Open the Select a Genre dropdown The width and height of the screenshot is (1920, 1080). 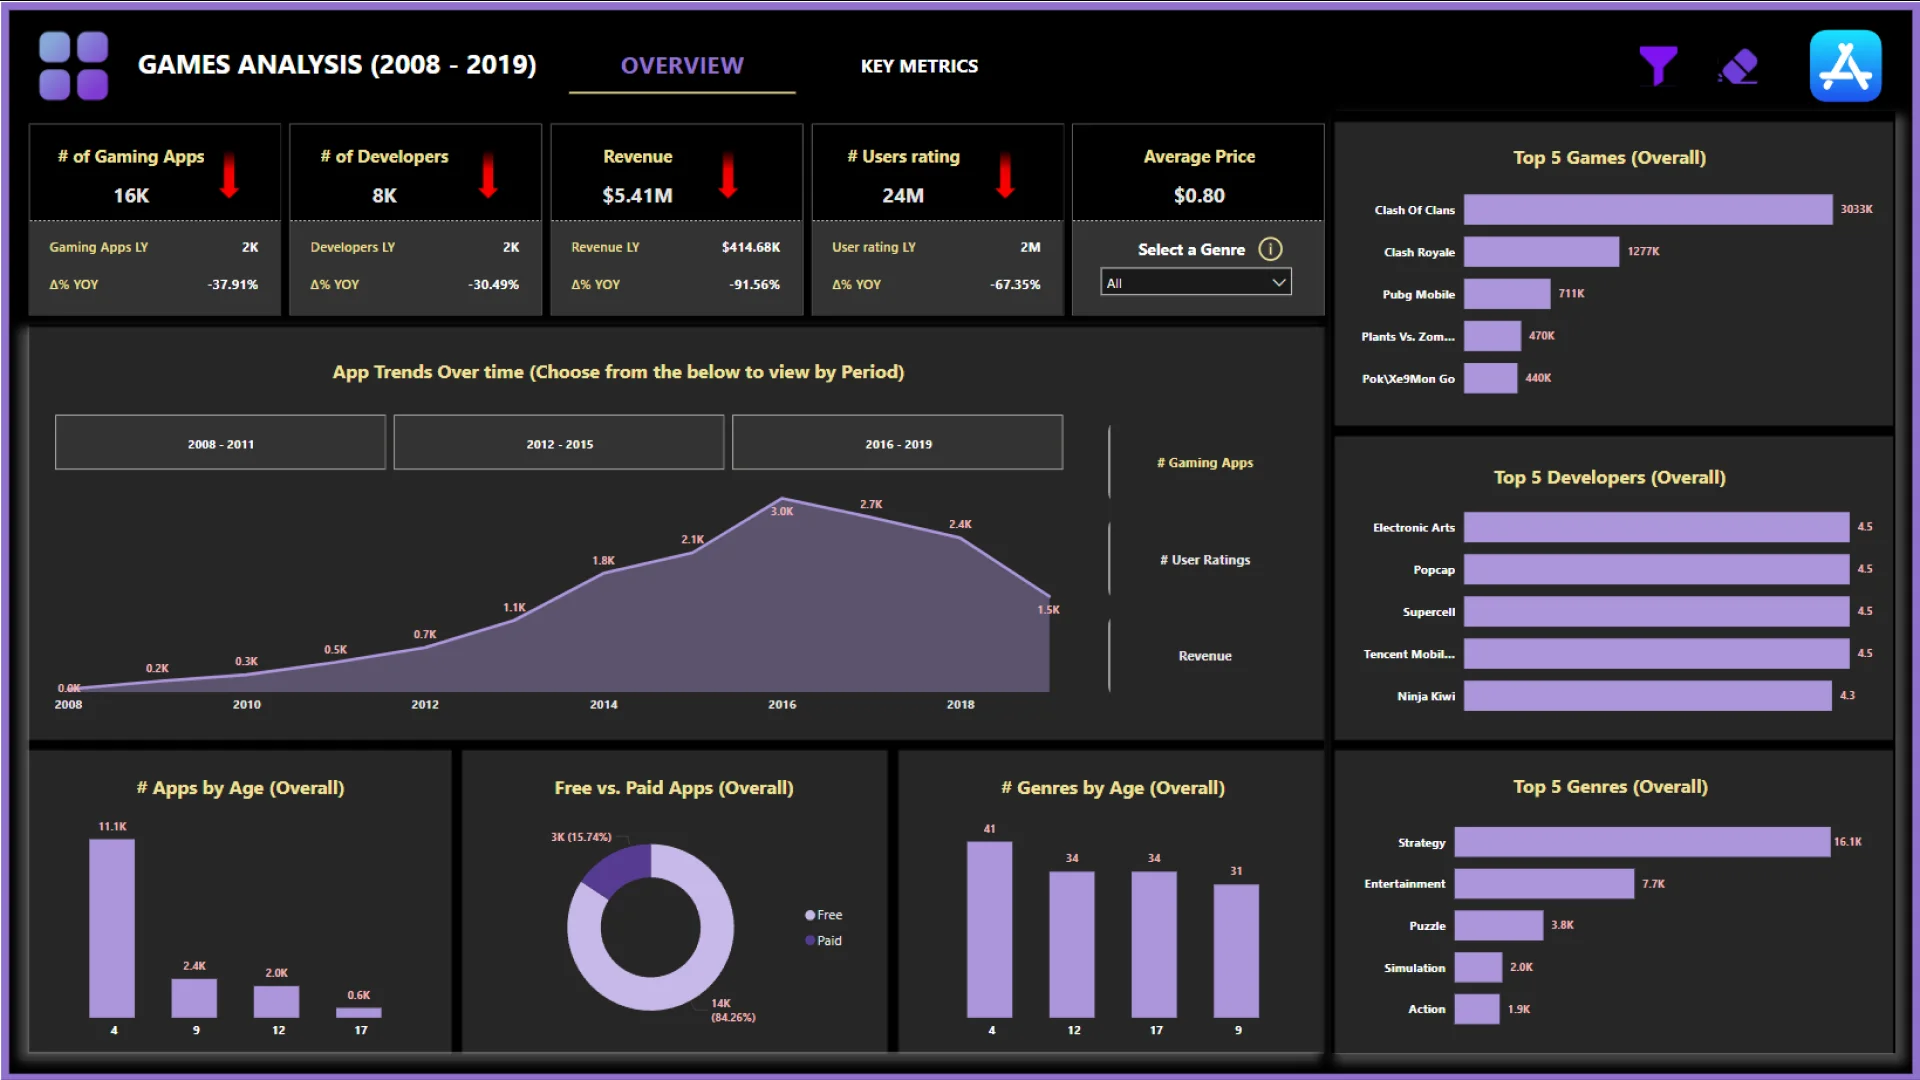[x=1195, y=283]
